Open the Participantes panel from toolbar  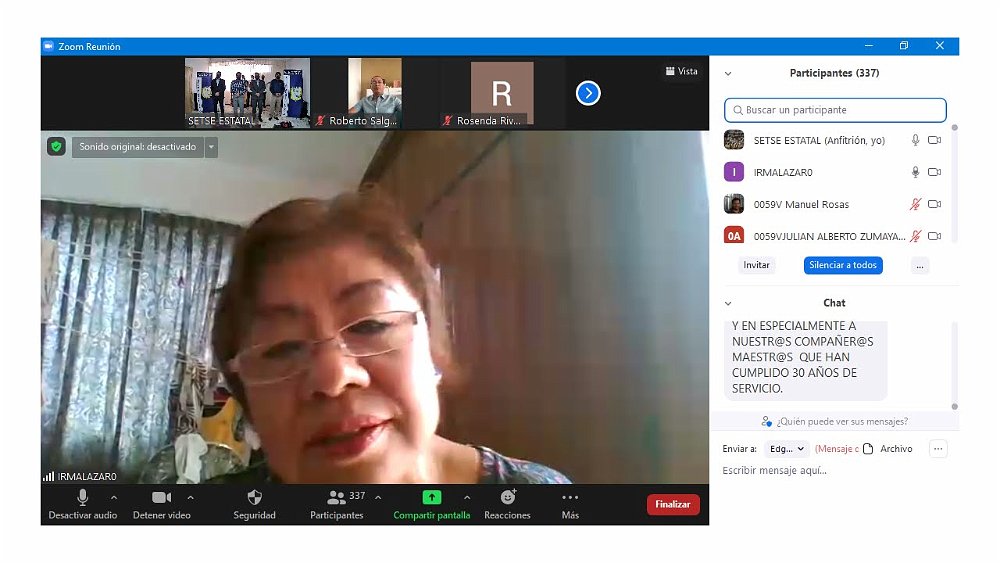[336, 497]
